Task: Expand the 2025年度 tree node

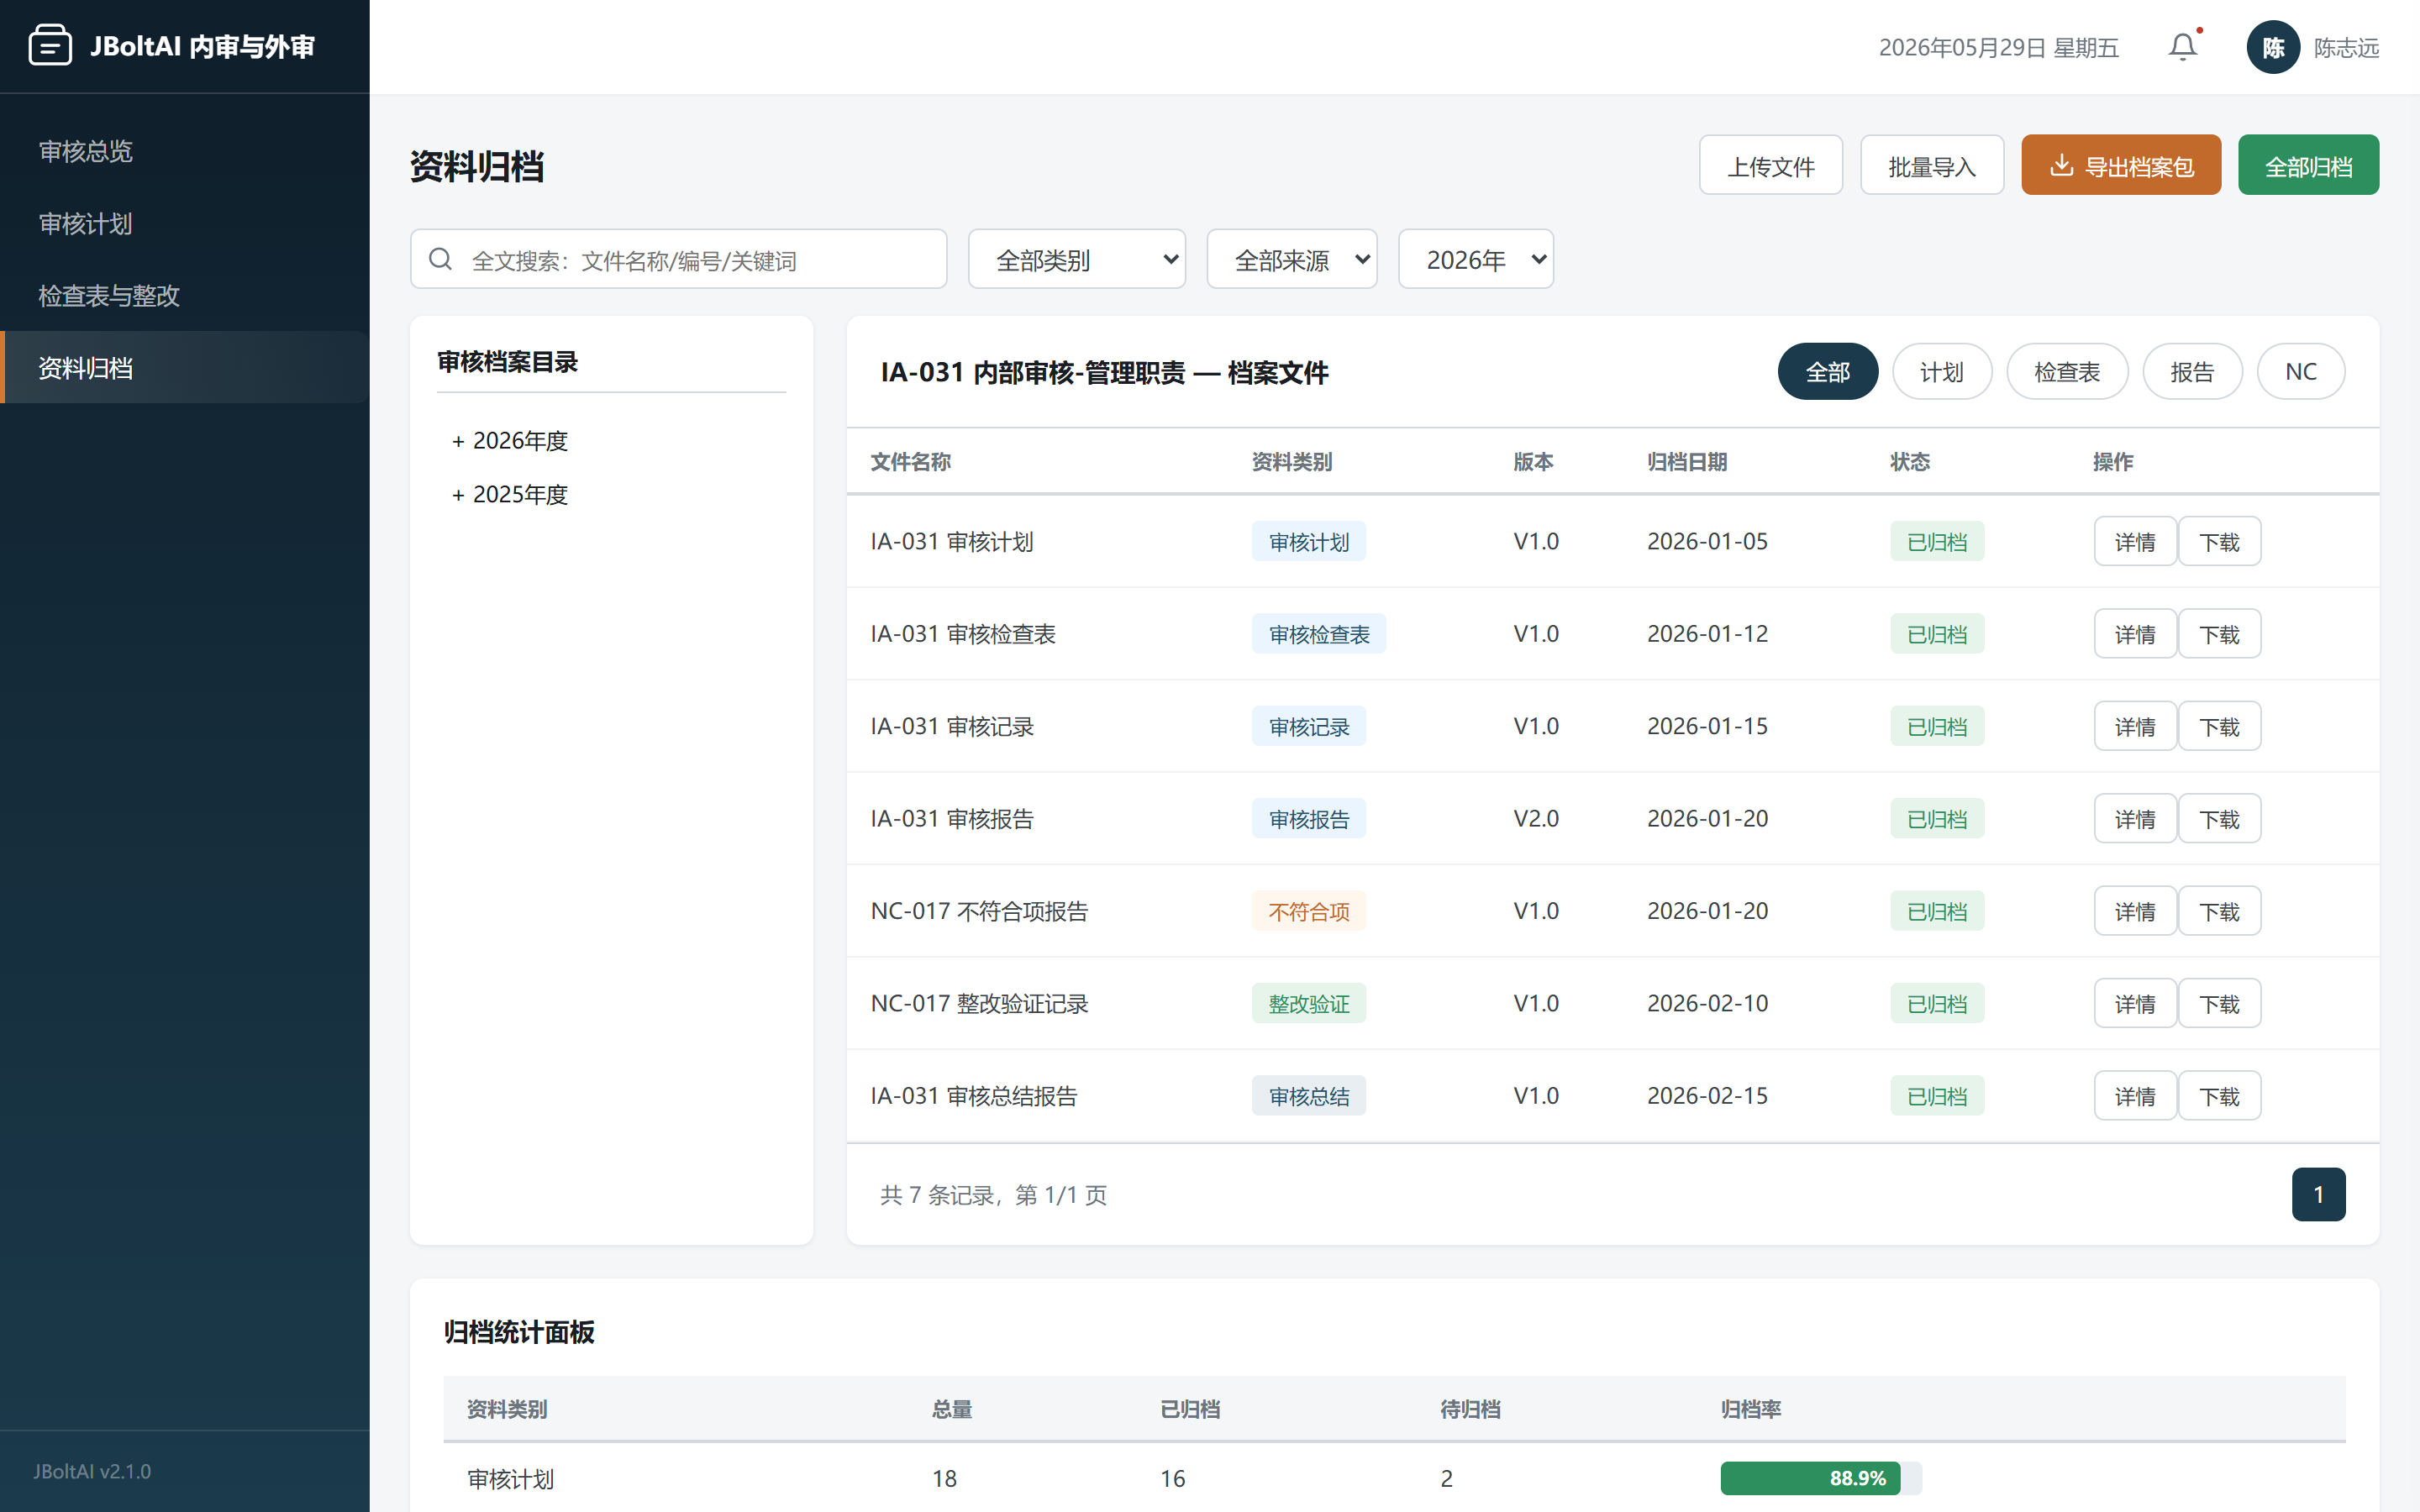Action: click(510, 495)
